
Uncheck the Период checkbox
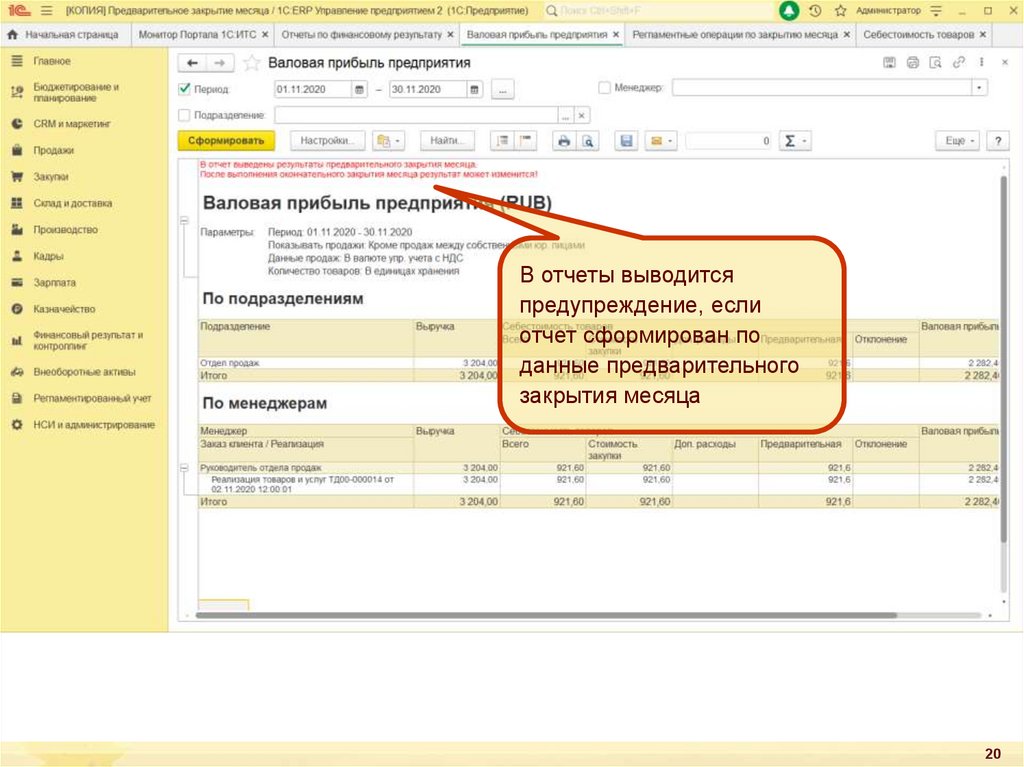[x=184, y=88]
